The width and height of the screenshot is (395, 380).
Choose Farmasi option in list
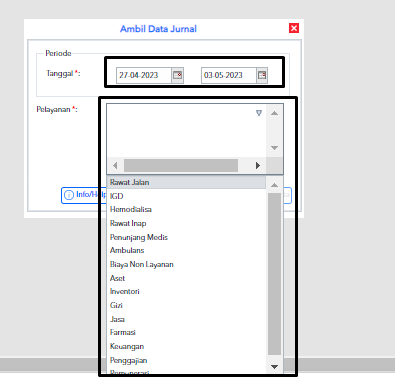point(186,332)
